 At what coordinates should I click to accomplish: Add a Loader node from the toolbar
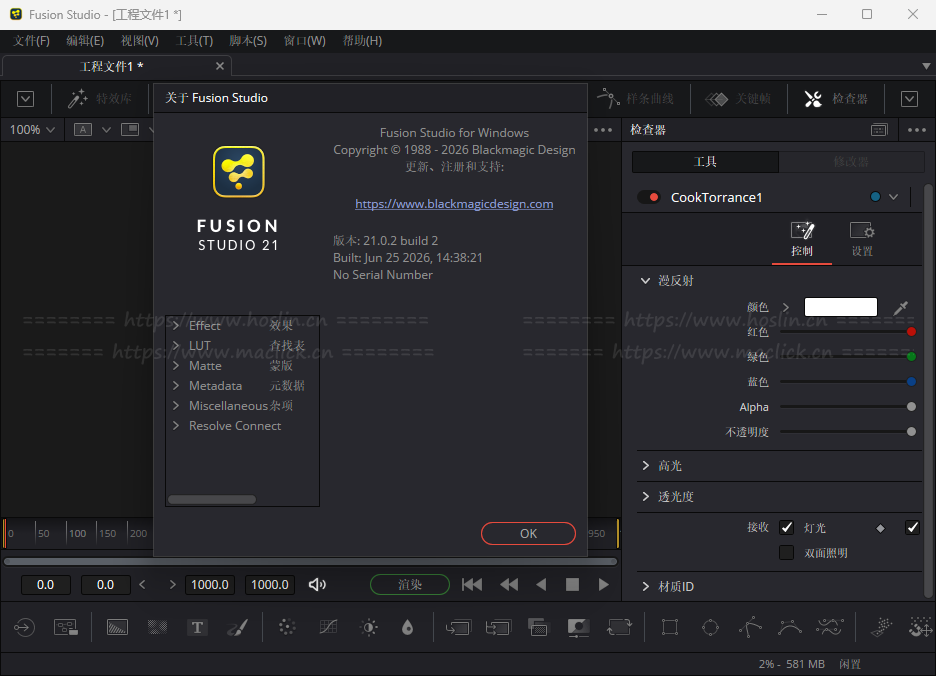[x=24, y=627]
